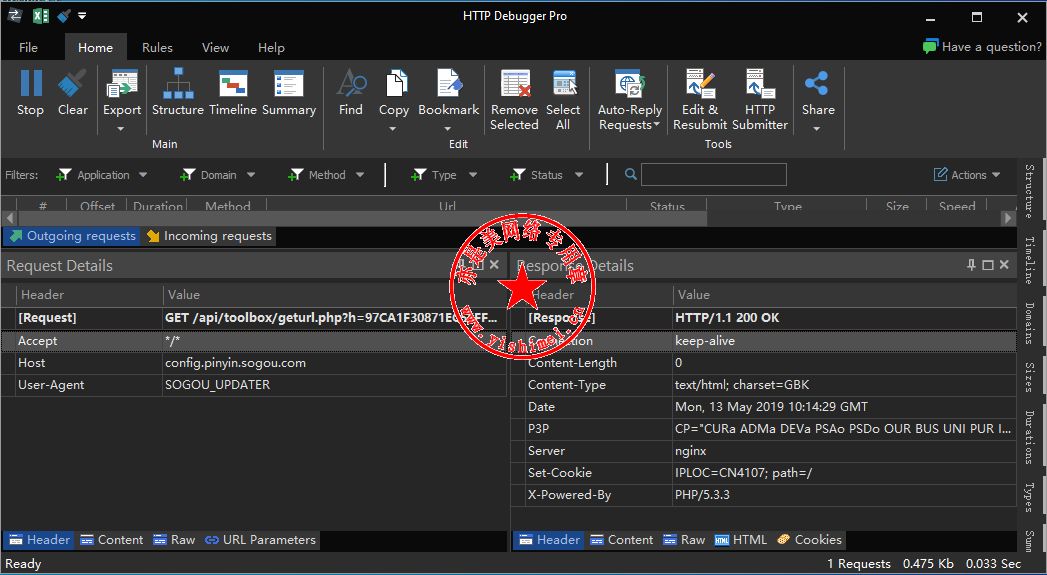The height and width of the screenshot is (575, 1047).
Task: Close the Request Details panel
Action: [494, 265]
